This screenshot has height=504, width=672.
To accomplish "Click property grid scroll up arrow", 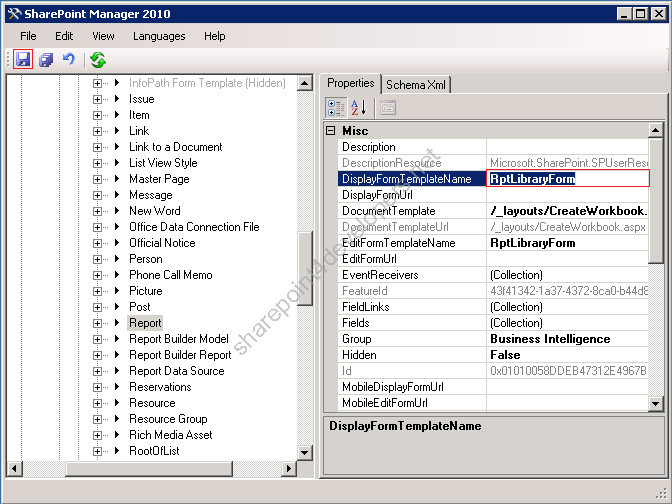I will tap(656, 130).
